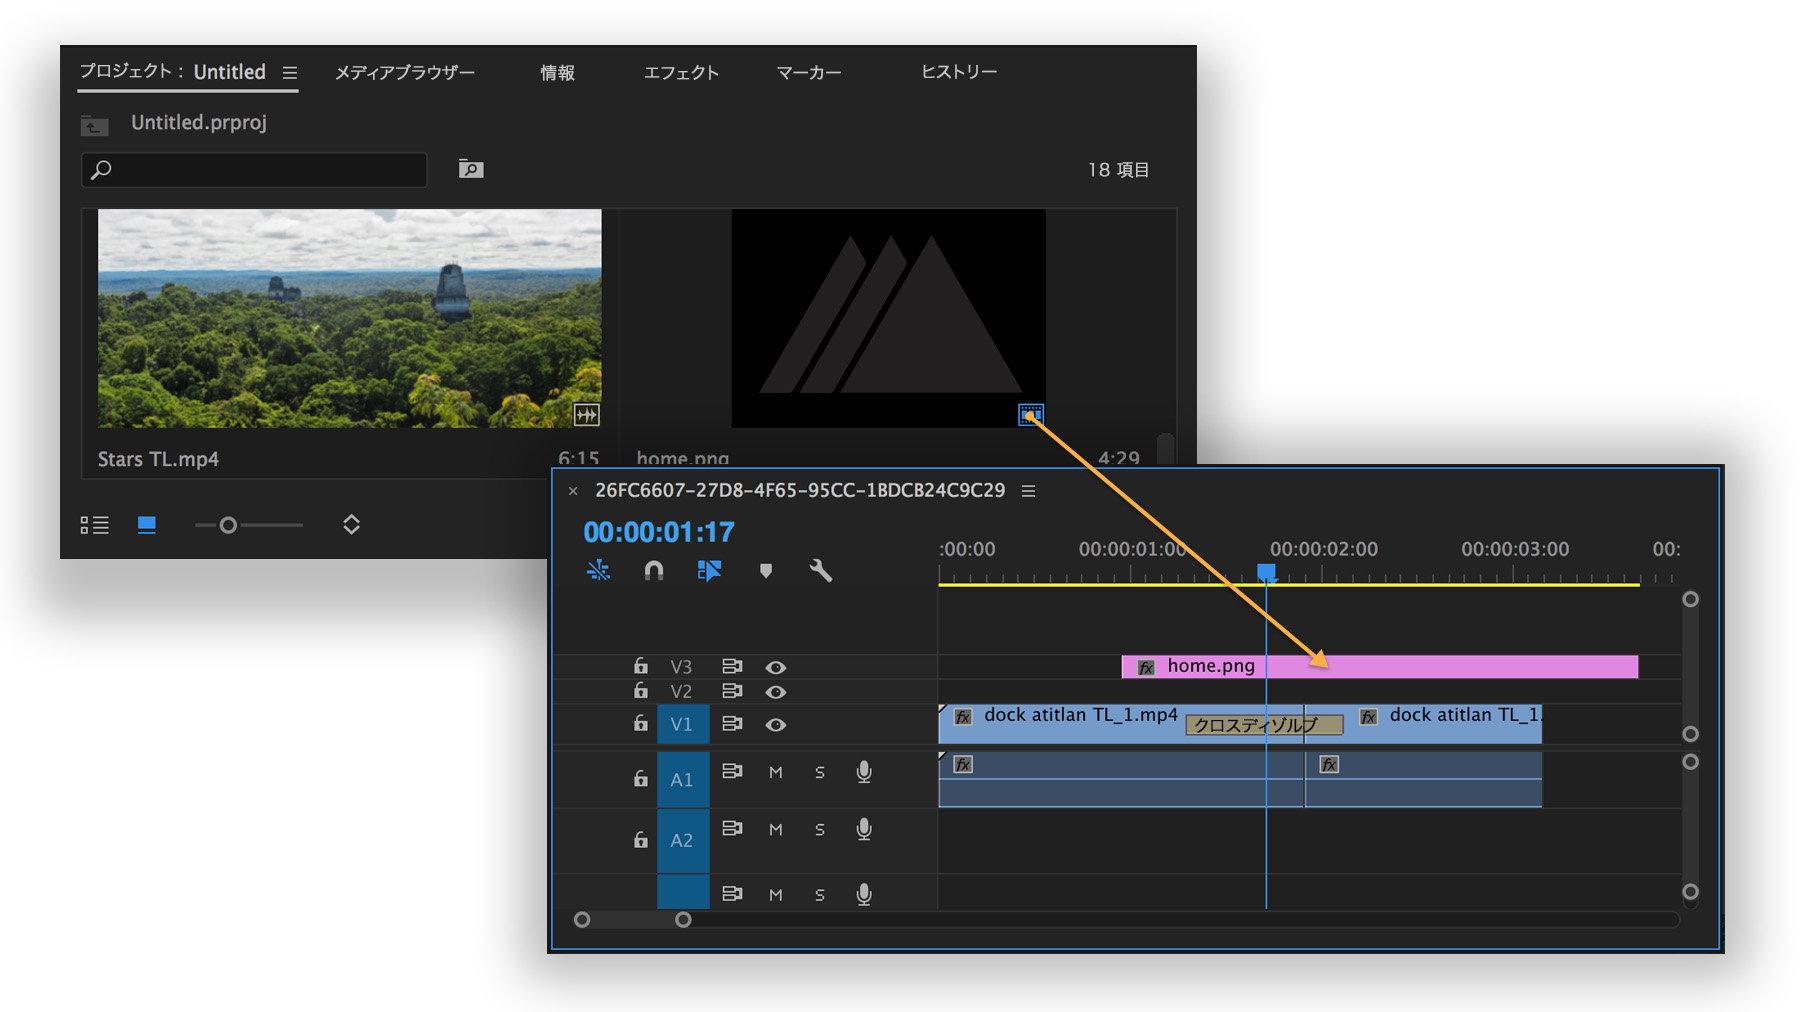The width and height of the screenshot is (1800, 1012).
Task: Toggle sync lock on bottom audio track
Action: pyautogui.click(x=732, y=893)
